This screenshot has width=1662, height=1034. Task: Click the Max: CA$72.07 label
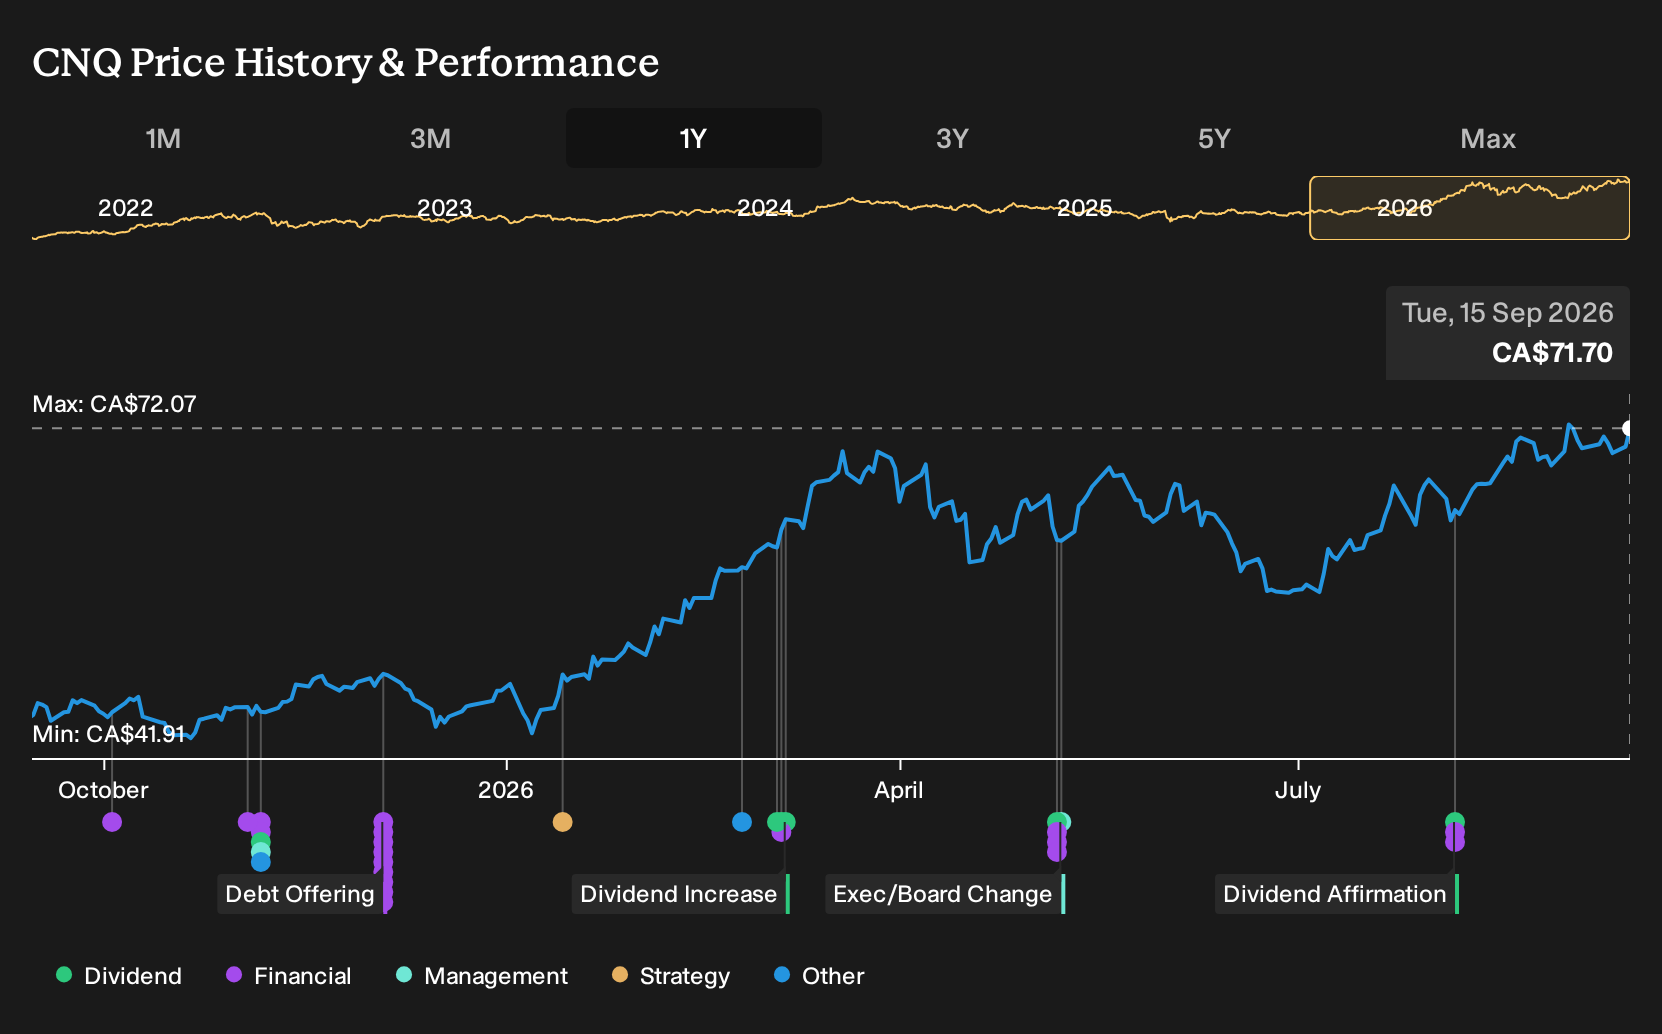(114, 404)
